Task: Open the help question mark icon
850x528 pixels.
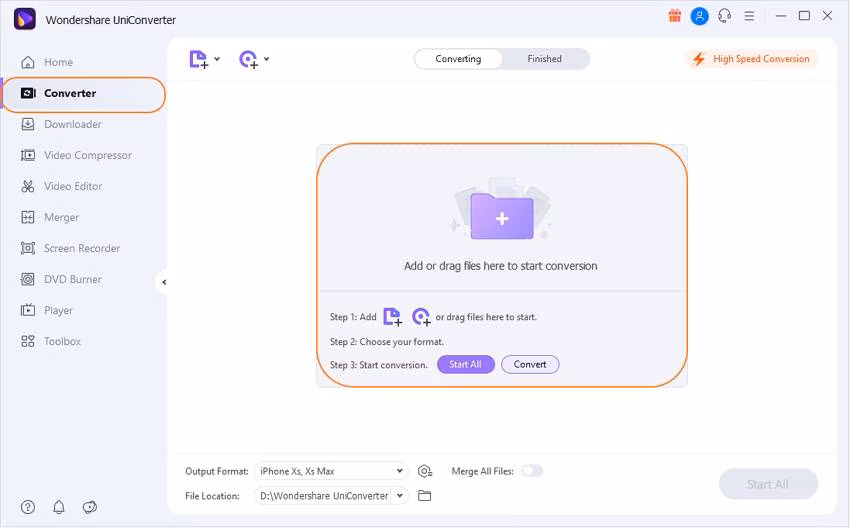Action: coord(28,507)
